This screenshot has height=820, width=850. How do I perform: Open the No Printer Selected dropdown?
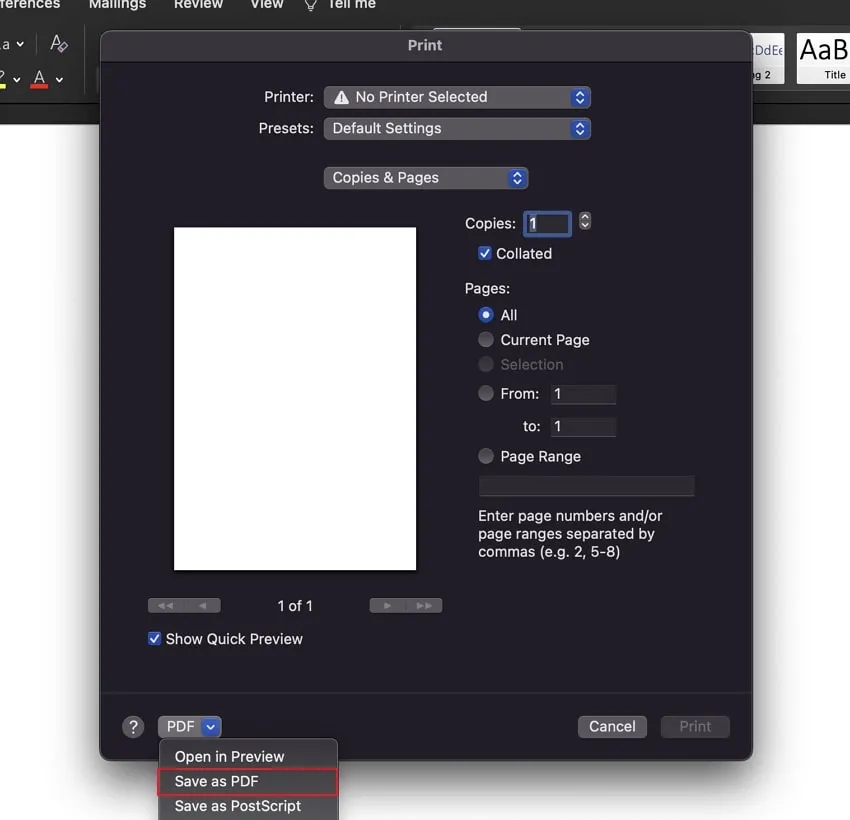coord(457,97)
